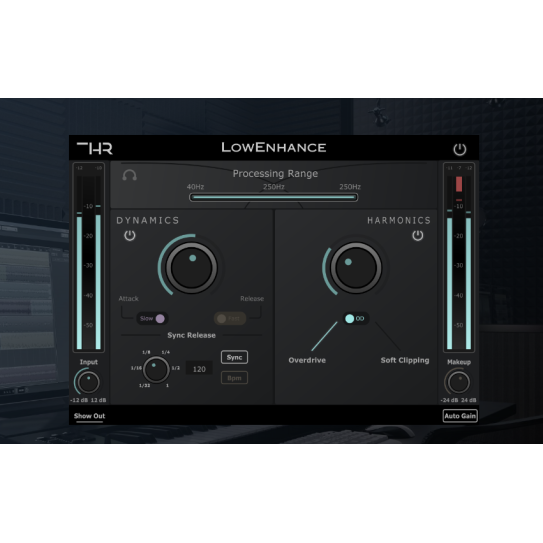Click the output level meter
The width and height of the screenshot is (543, 543).
click(459, 257)
